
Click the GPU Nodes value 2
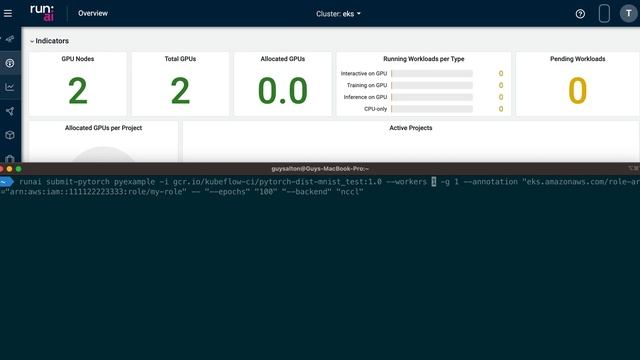[78, 91]
